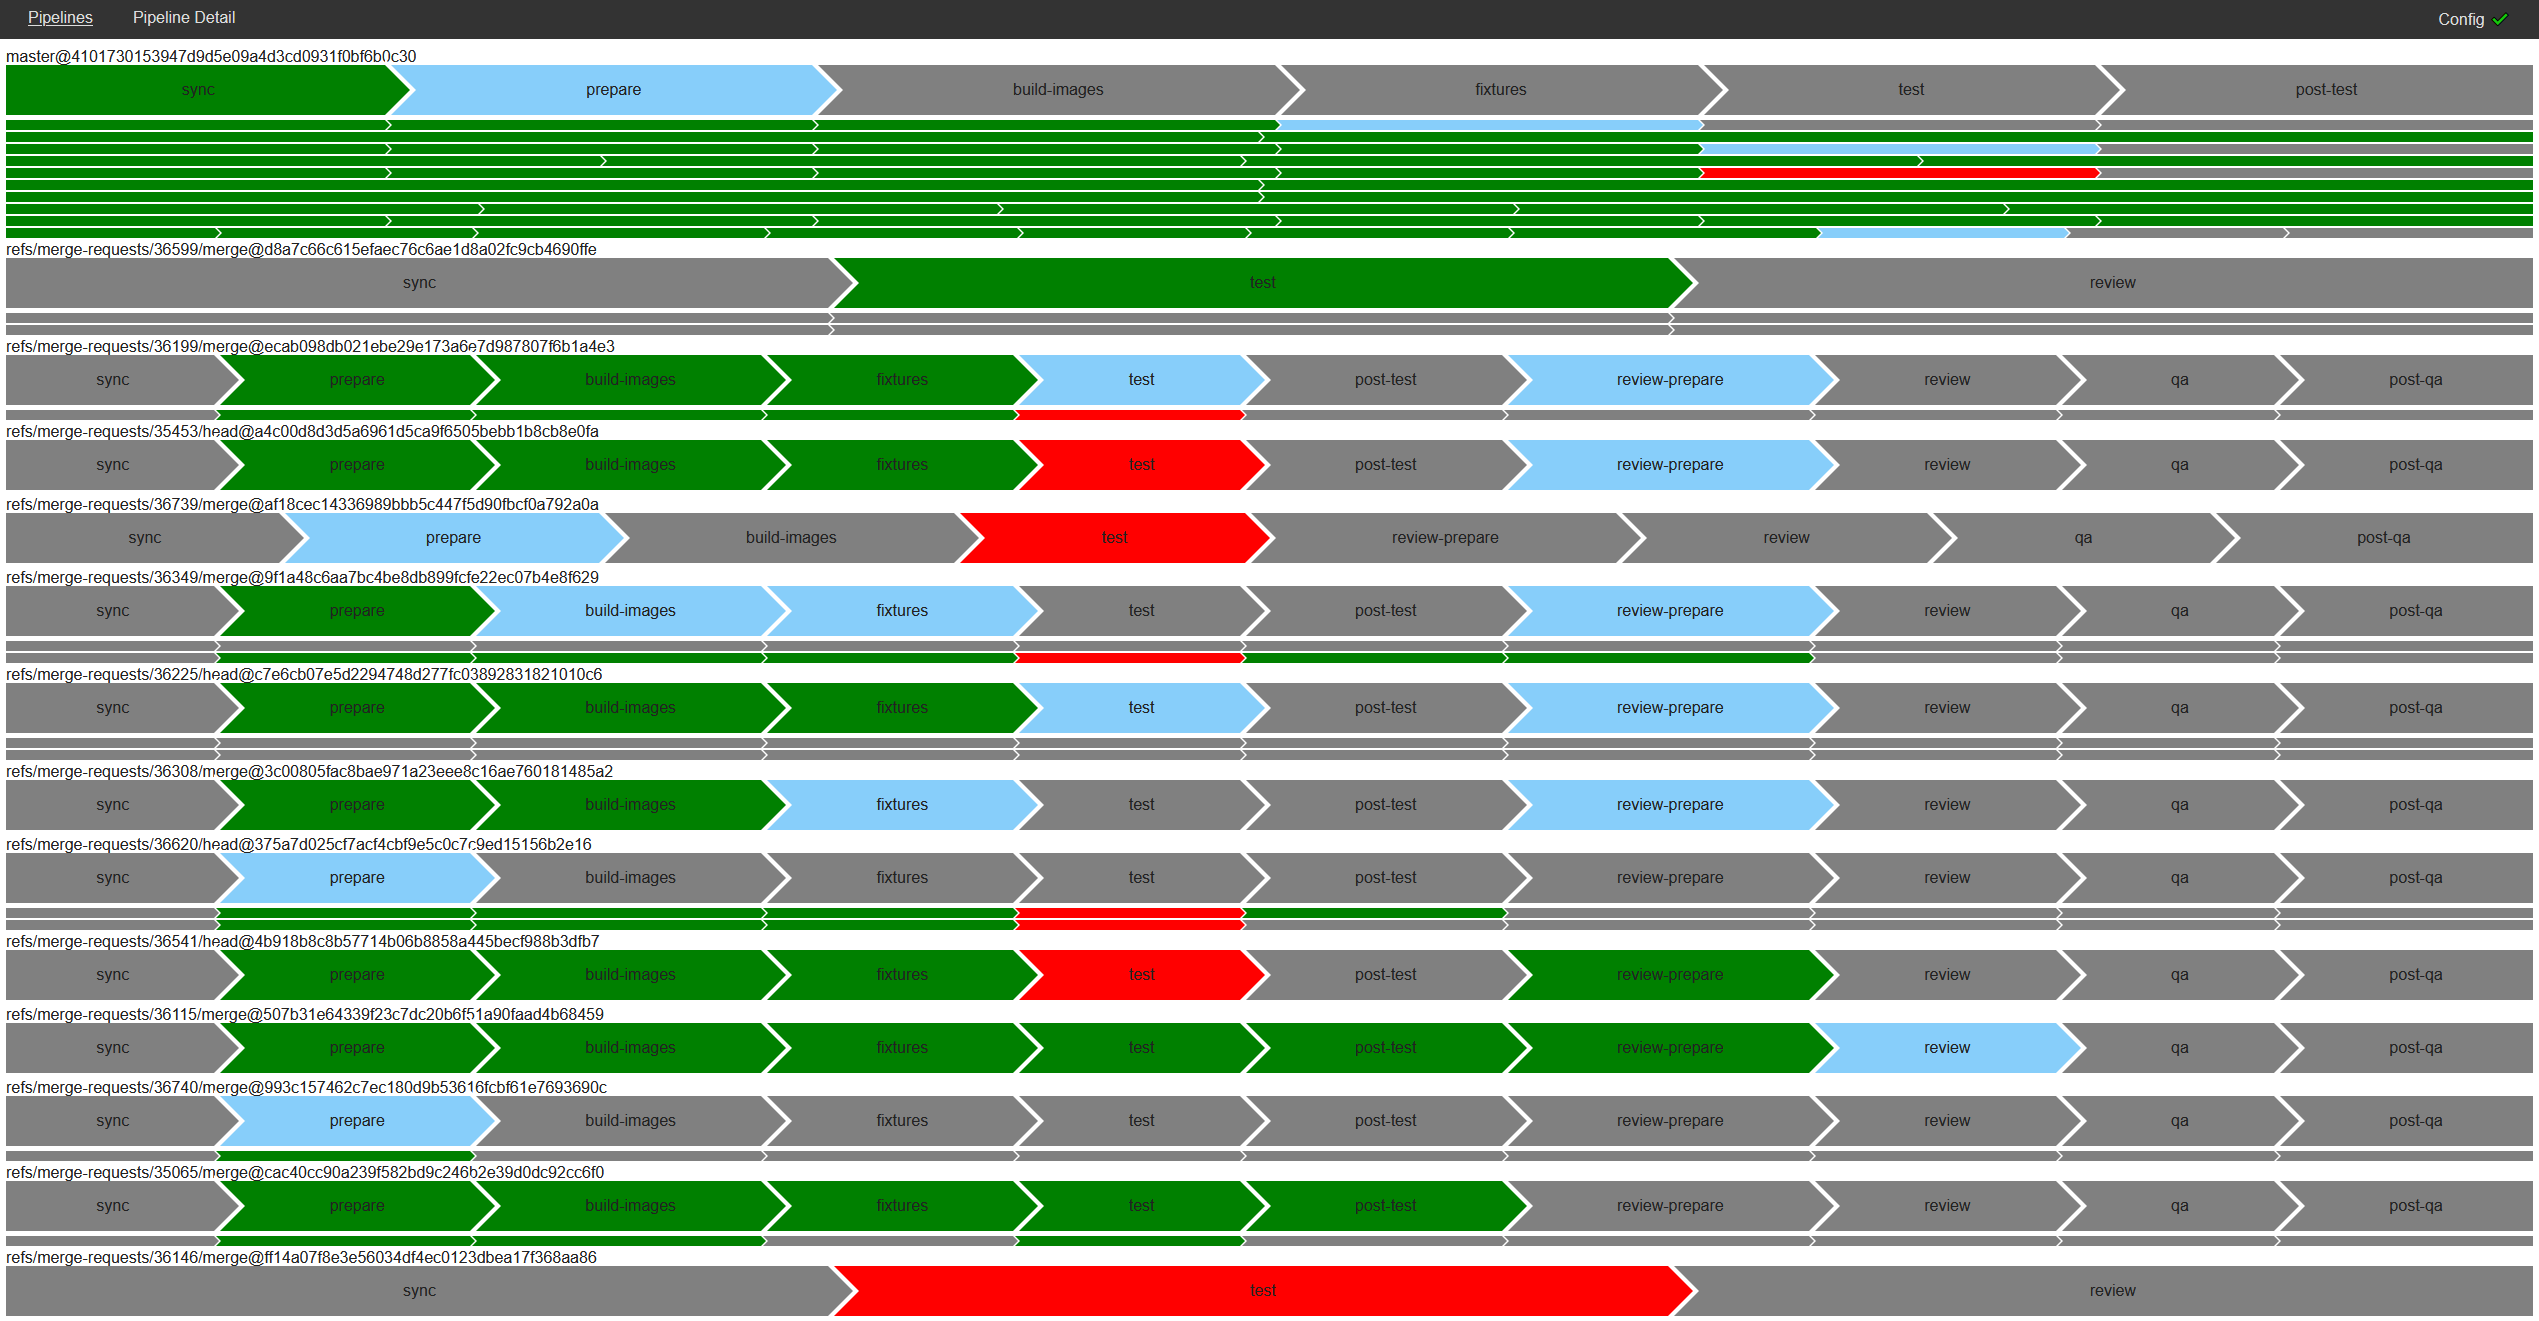Select red test stage in pipeline 36739

click(x=1114, y=538)
